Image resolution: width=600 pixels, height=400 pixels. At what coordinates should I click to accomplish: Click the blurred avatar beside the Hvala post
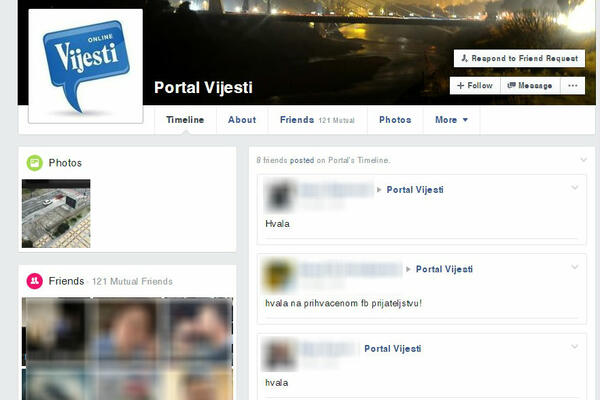click(279, 196)
